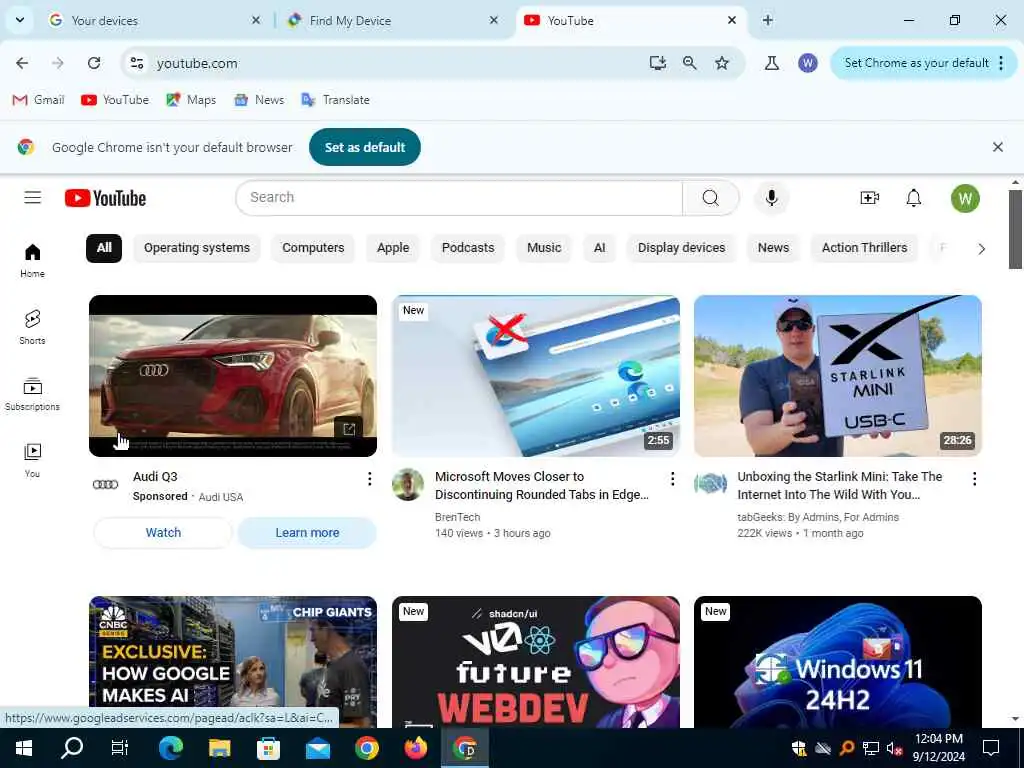Click the Audi logo channel icon

pos(105,484)
